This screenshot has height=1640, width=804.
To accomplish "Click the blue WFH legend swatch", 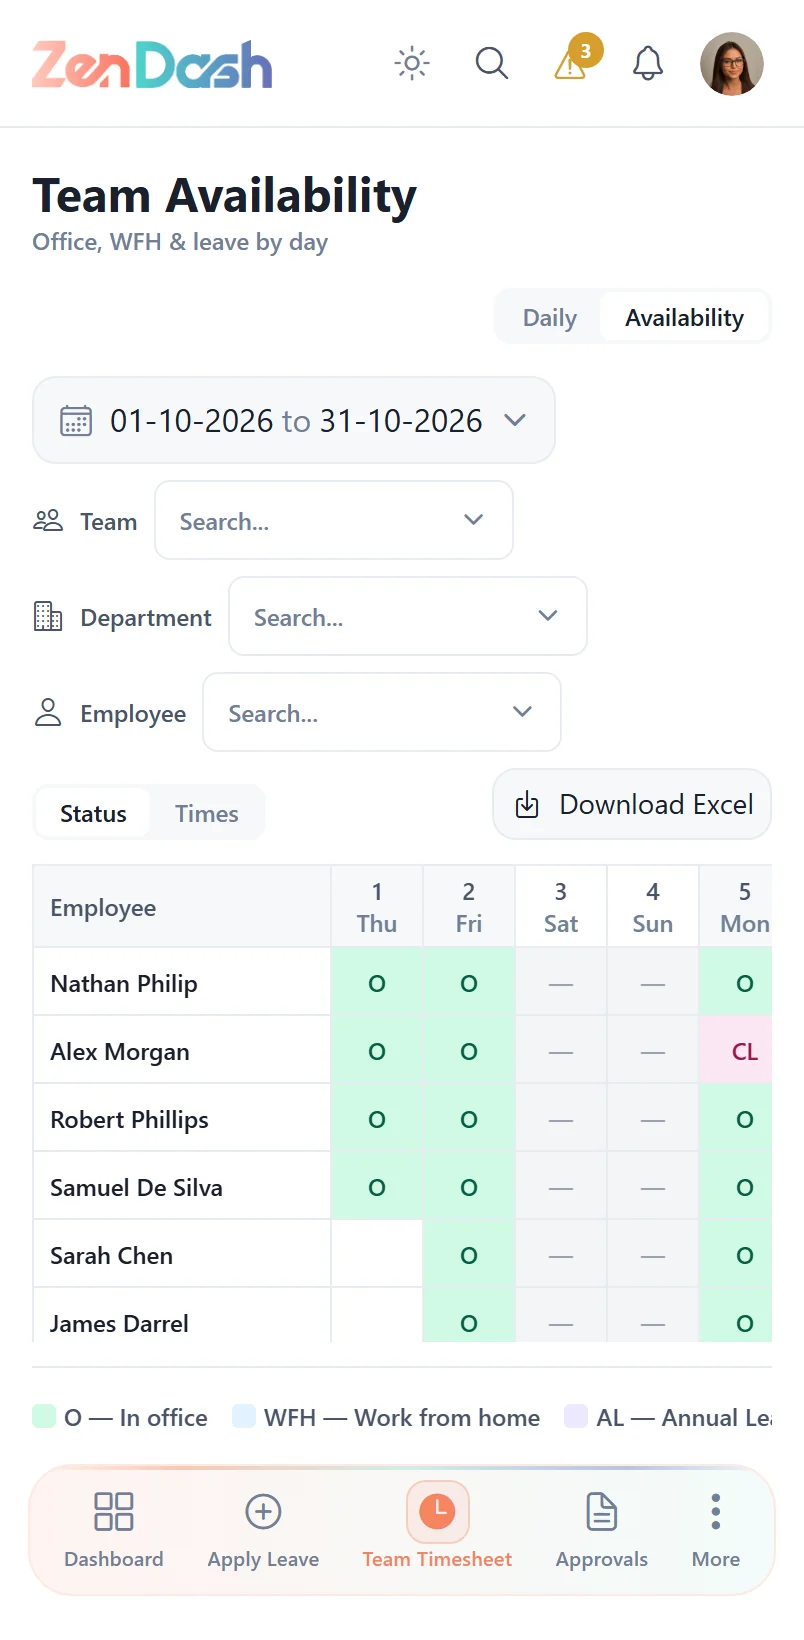I will tap(244, 1416).
